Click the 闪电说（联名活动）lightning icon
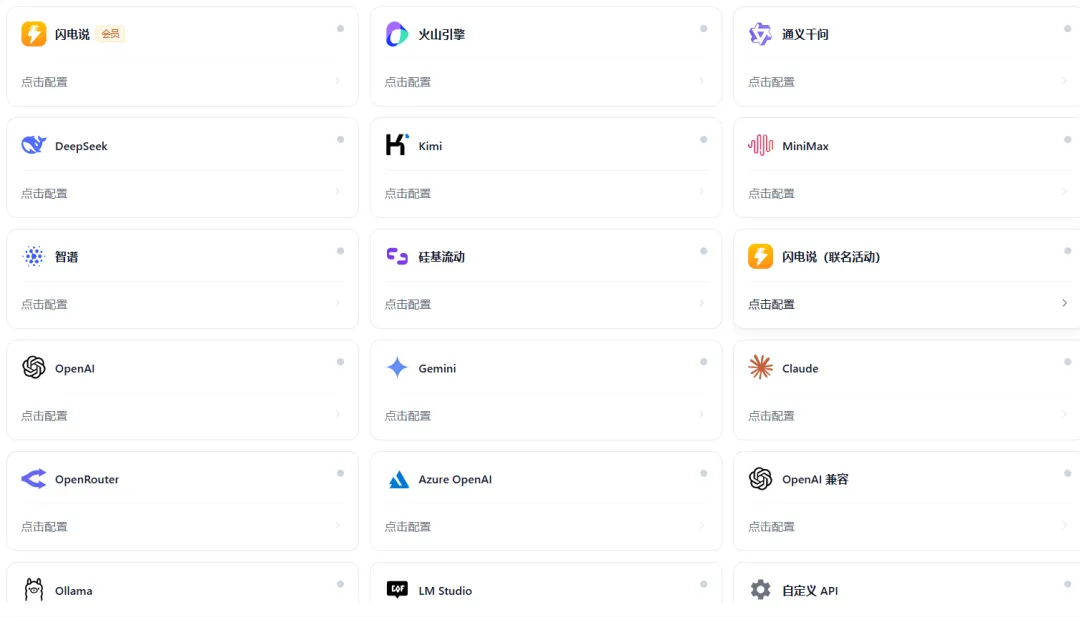This screenshot has width=1080, height=617. tap(760, 256)
